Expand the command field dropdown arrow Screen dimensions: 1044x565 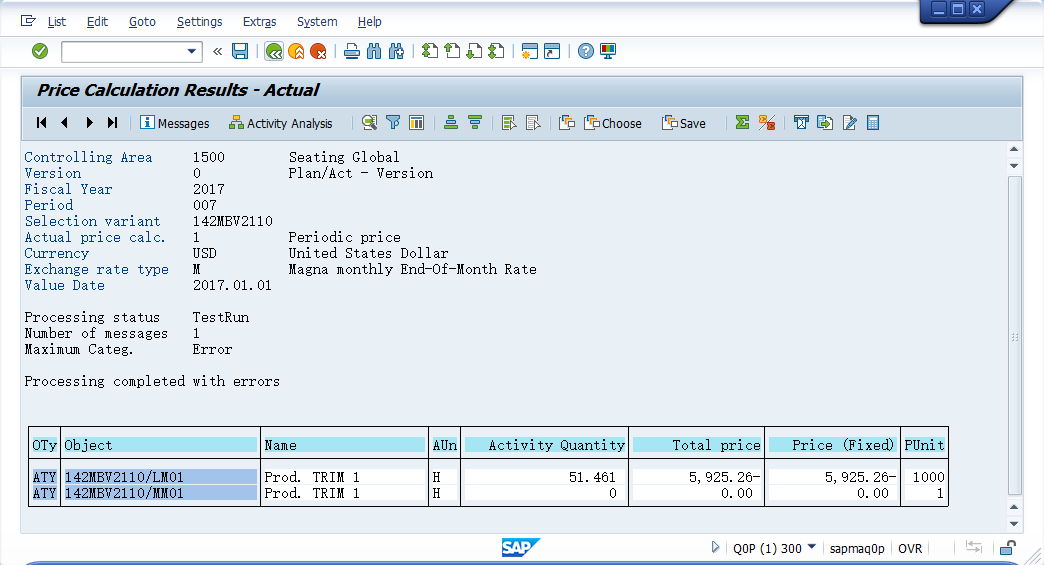[x=192, y=51]
